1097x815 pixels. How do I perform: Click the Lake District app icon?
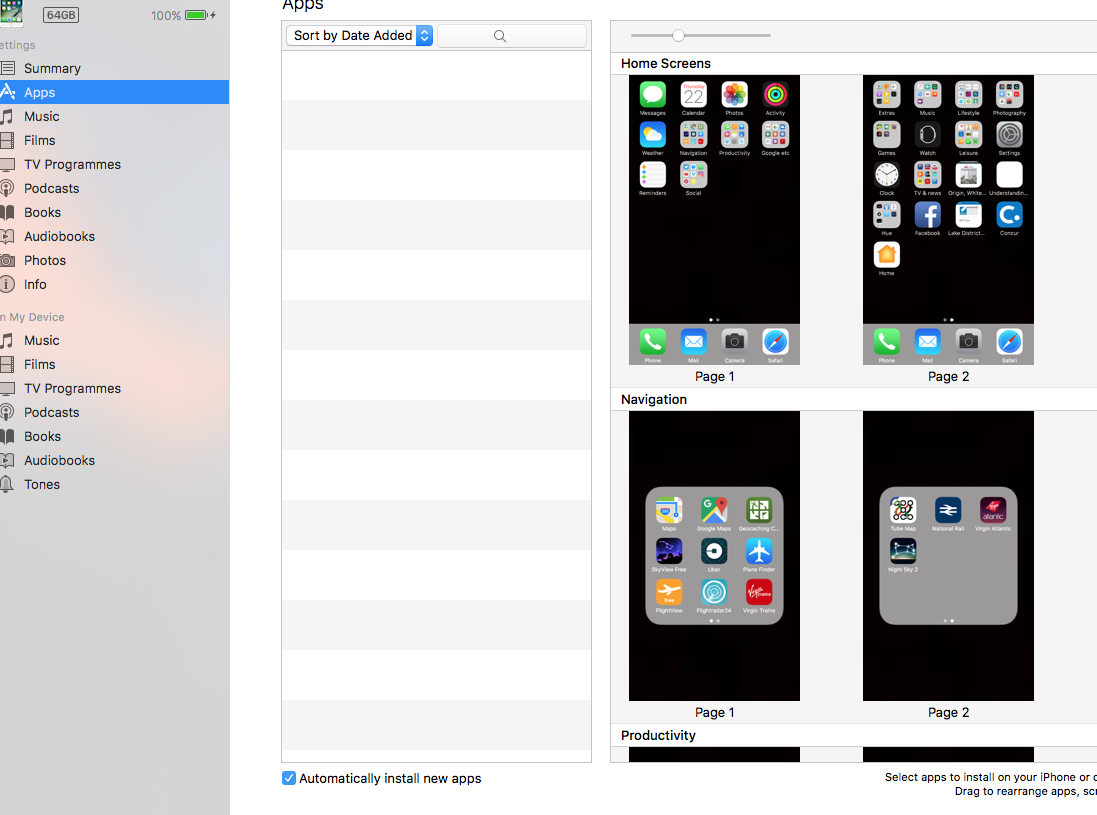(968, 215)
